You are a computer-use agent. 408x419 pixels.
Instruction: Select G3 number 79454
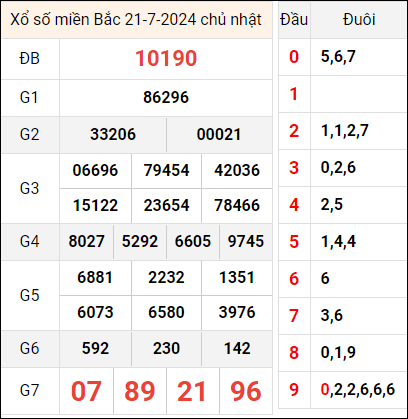[x=166, y=170]
